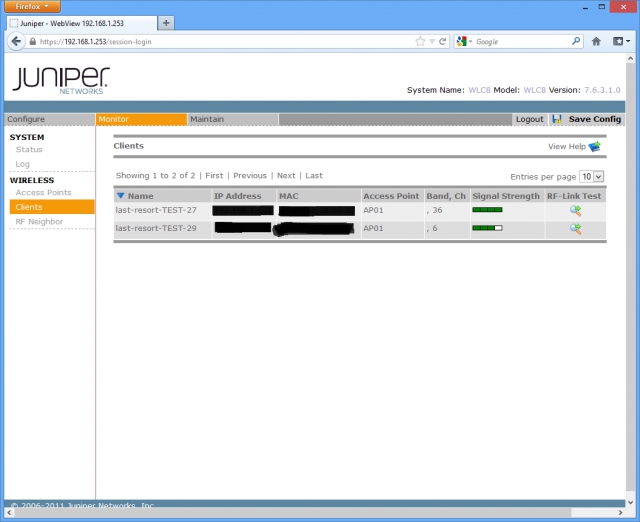This screenshot has width=640, height=522.
Task: Open the bookmarks menu icon
Action: click(x=622, y=41)
